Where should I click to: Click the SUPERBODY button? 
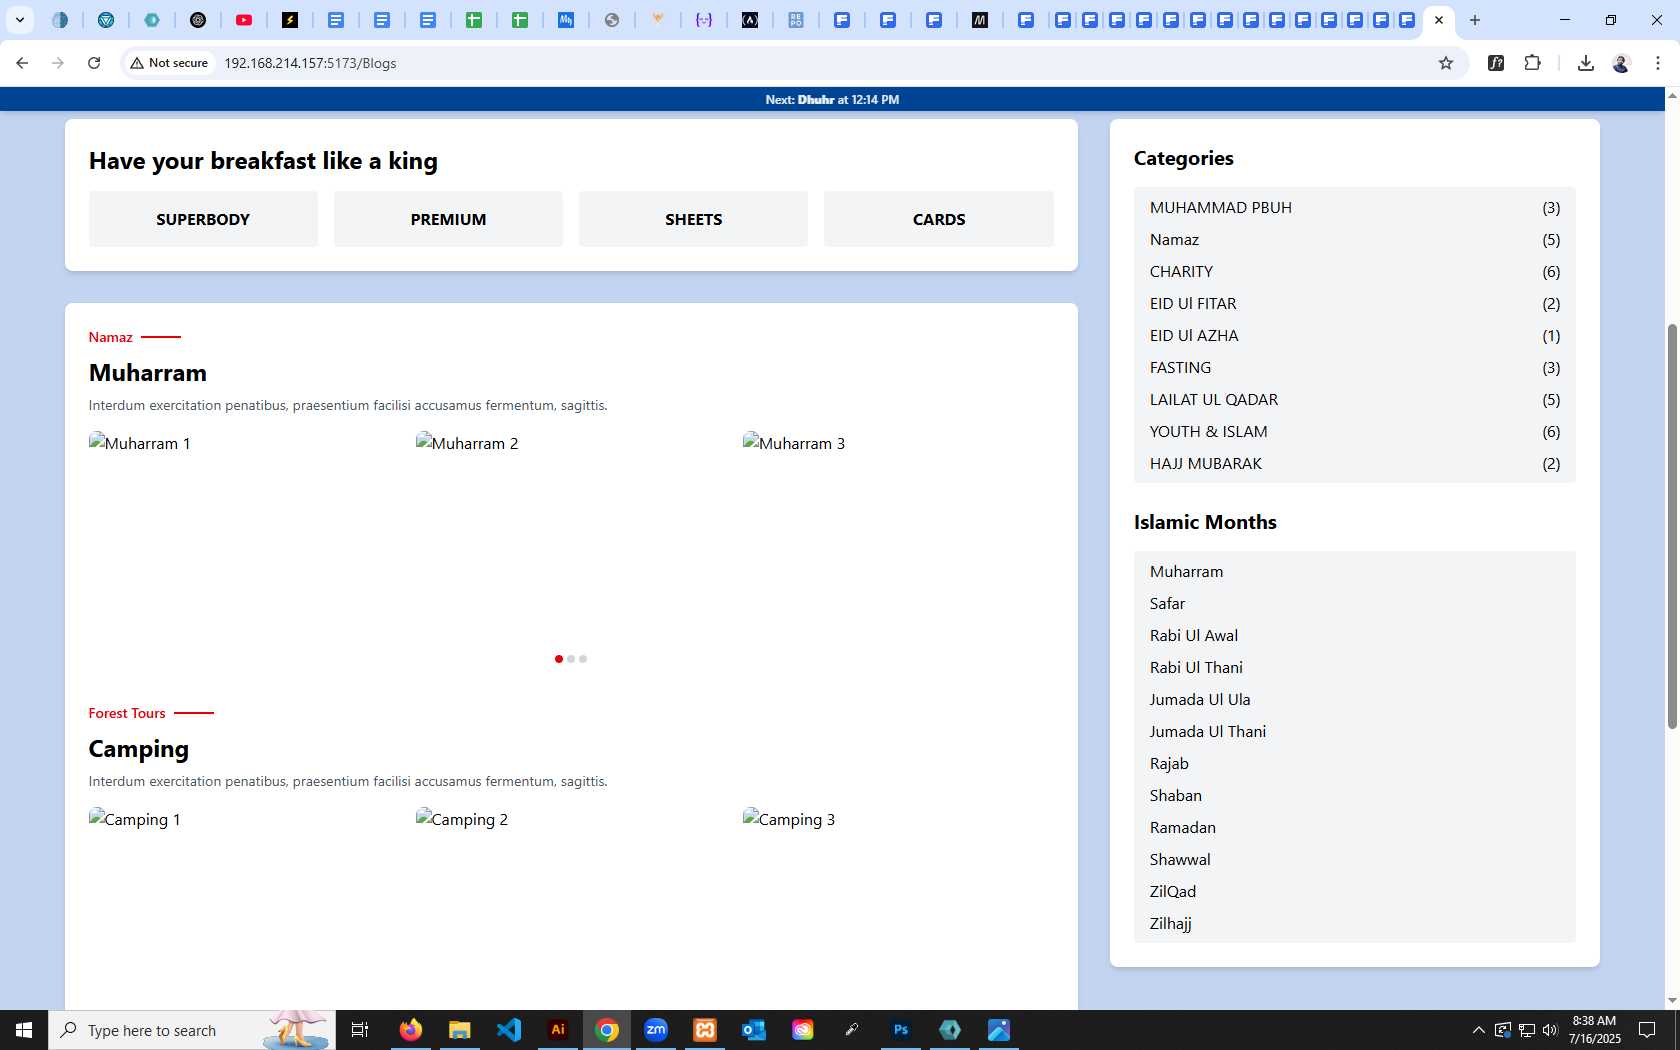click(203, 219)
